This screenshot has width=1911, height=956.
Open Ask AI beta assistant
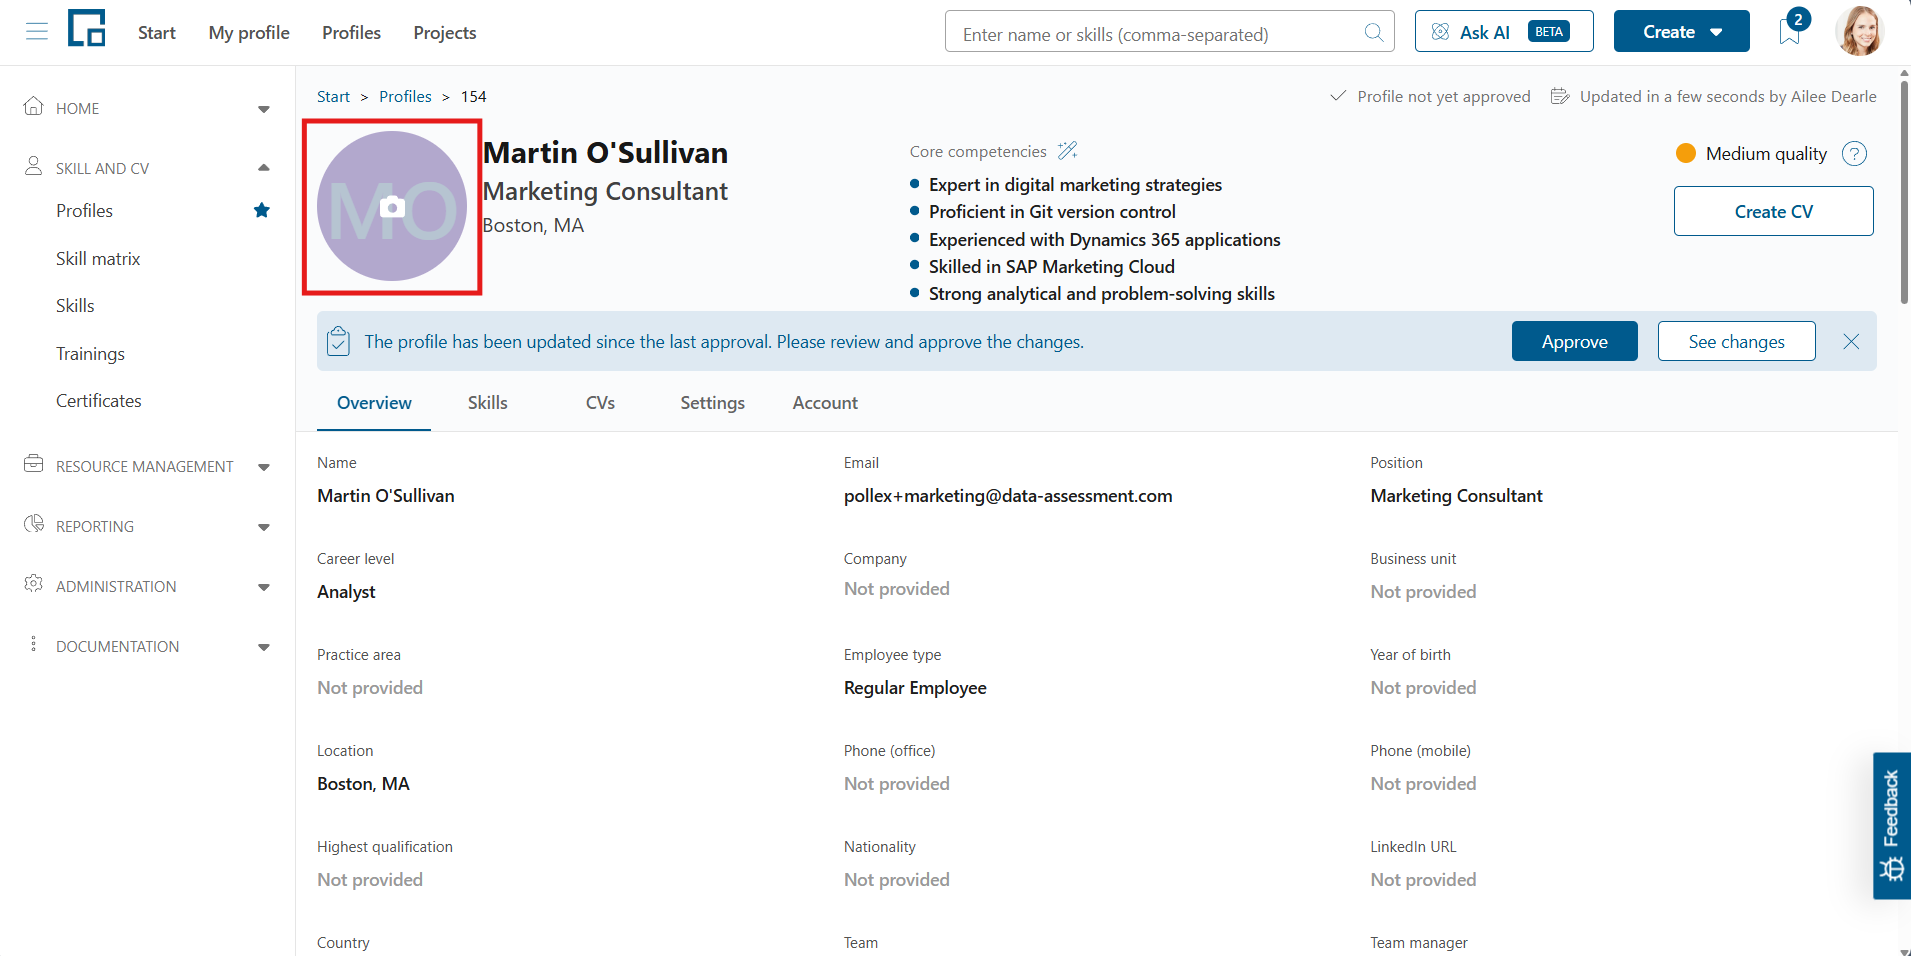point(1503,31)
